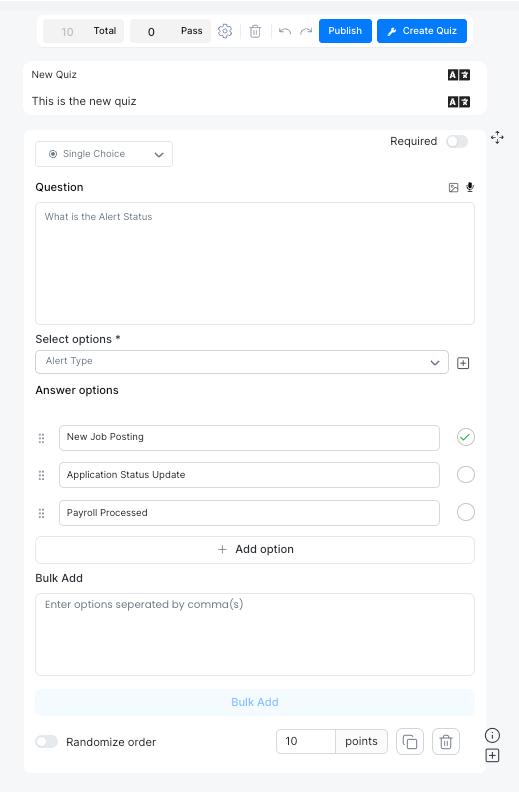Delete this question with bottom trash icon
Image resolution: width=519 pixels, height=792 pixels.
click(446, 741)
